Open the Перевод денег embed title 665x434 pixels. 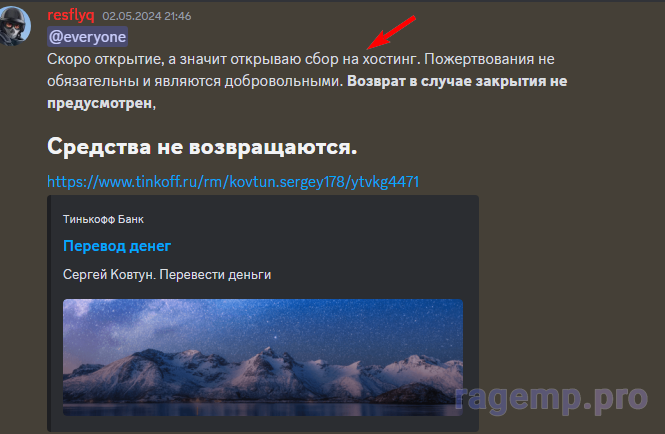(x=117, y=246)
